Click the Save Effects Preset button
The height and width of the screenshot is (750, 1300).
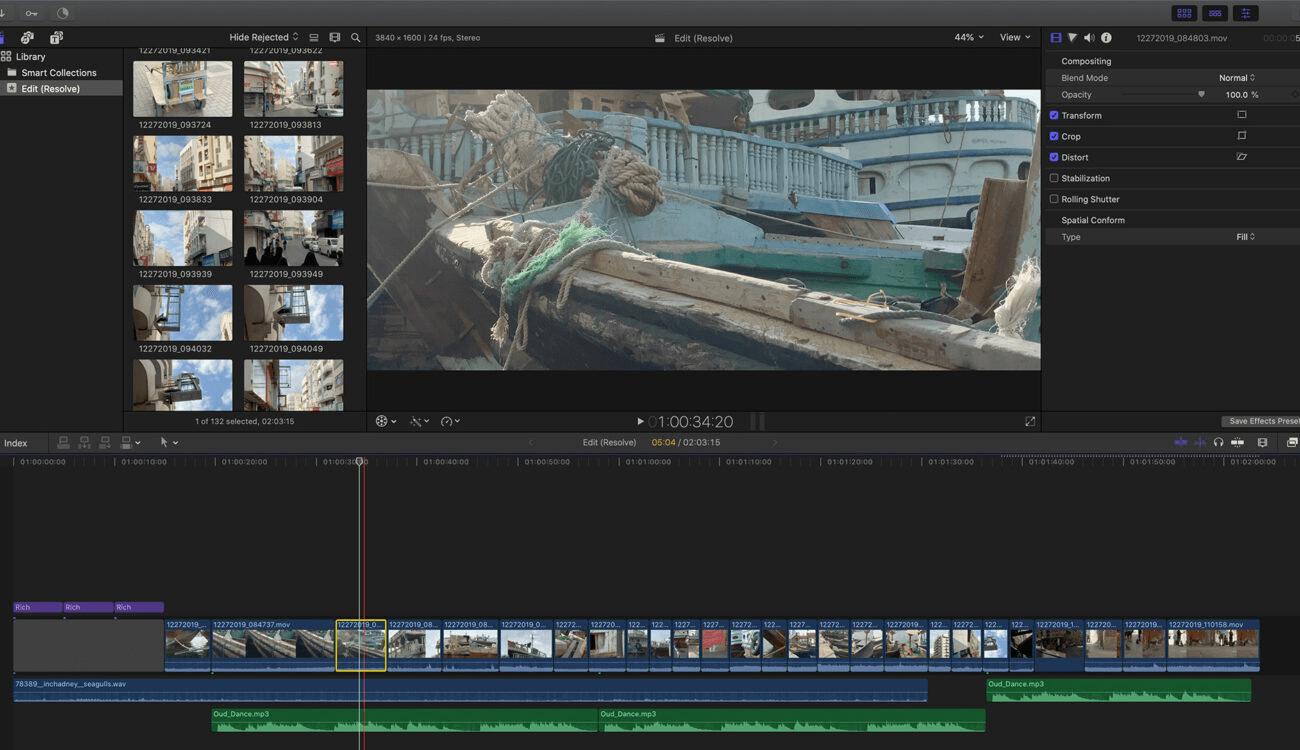click(x=1262, y=421)
